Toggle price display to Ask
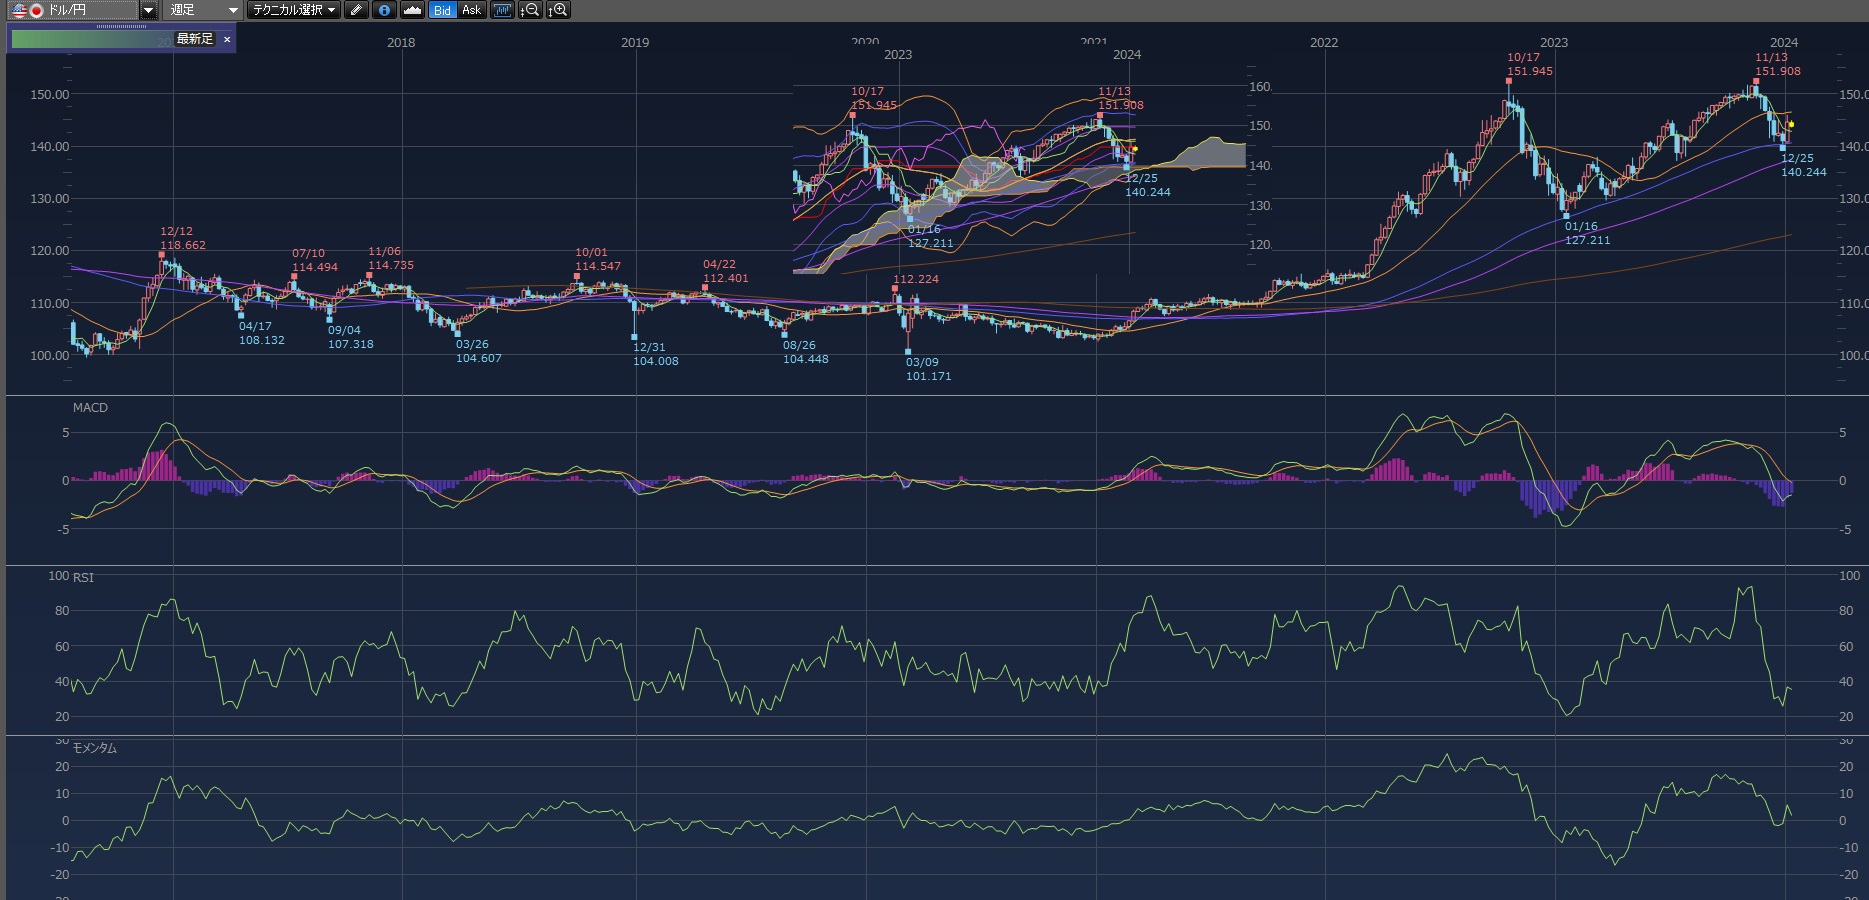Screen dimensions: 1869x900 (471, 10)
